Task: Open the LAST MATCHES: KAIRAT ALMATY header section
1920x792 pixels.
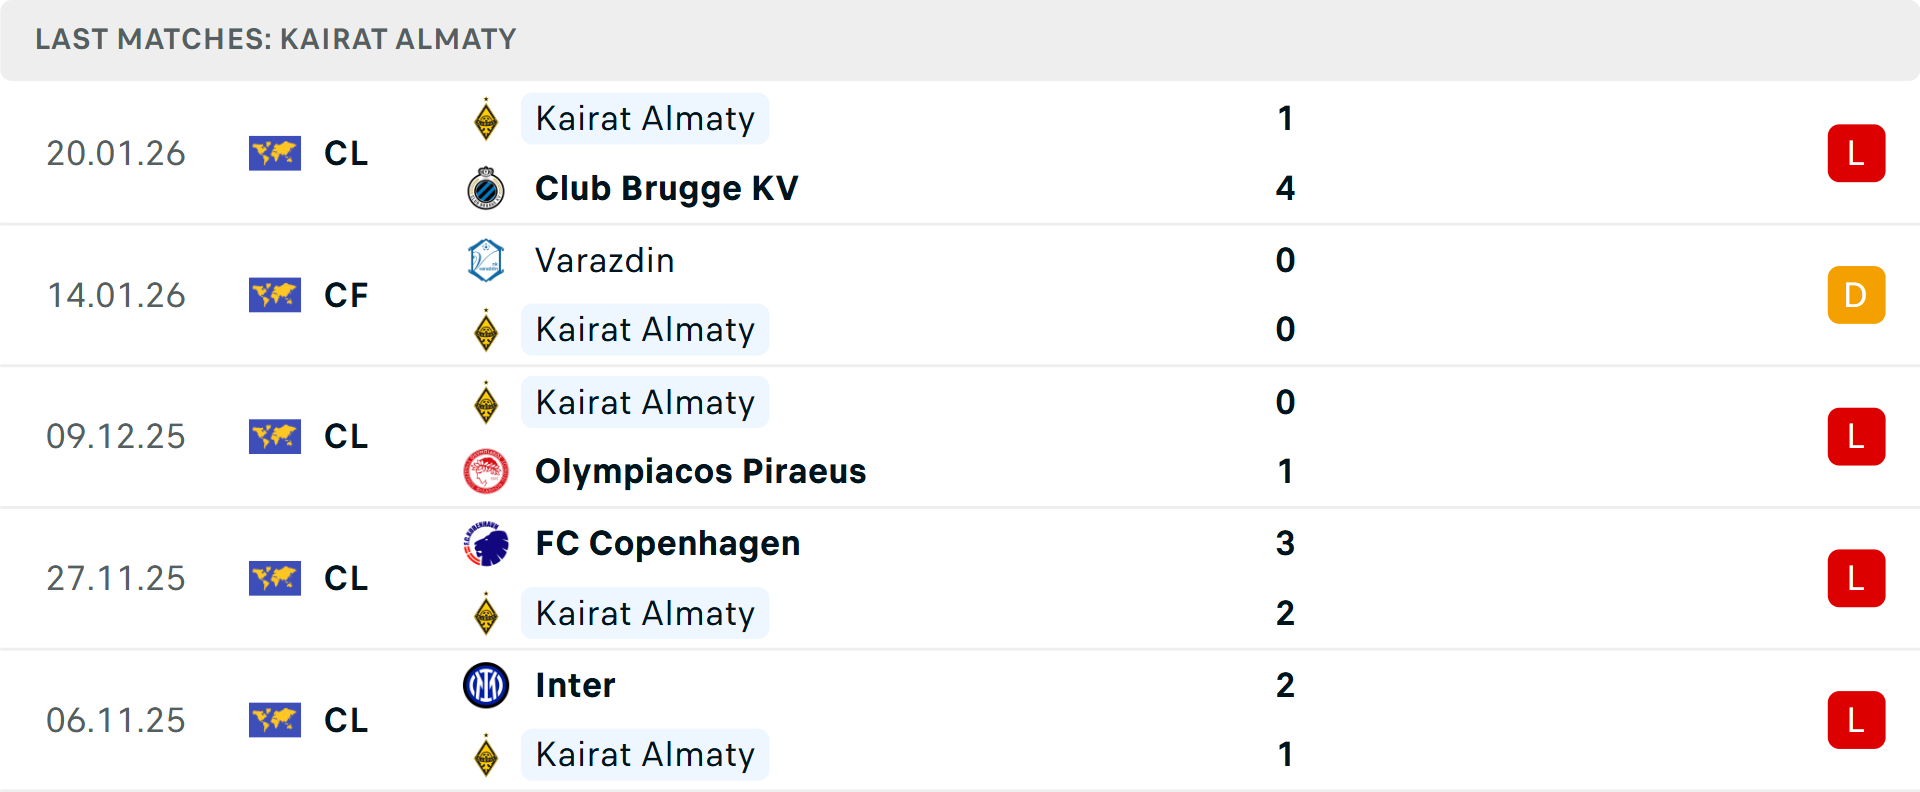Action: (x=275, y=39)
